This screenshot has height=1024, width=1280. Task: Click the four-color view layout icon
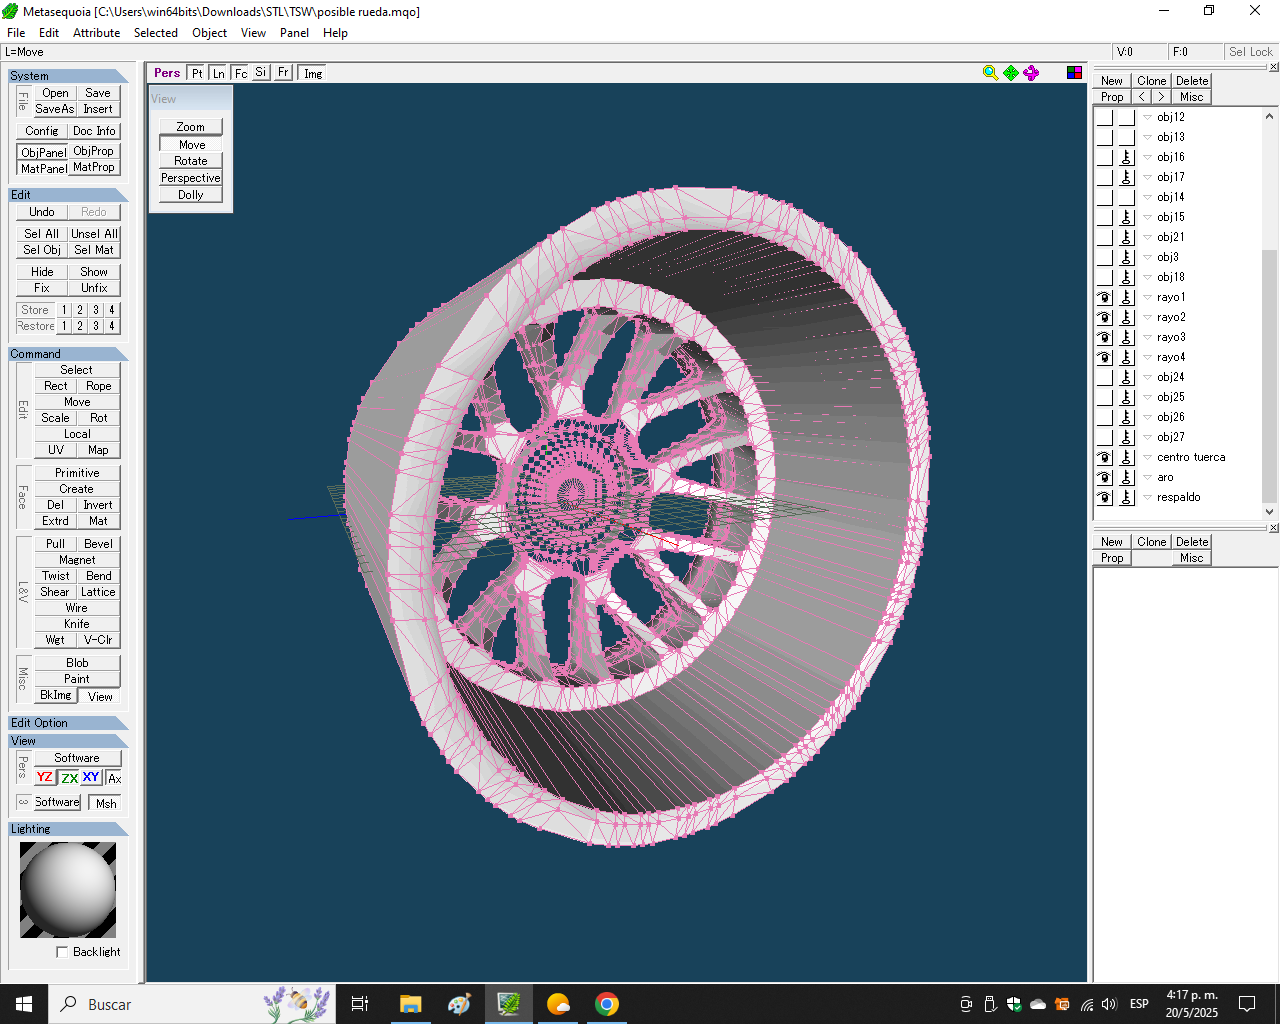pyautogui.click(x=1074, y=73)
